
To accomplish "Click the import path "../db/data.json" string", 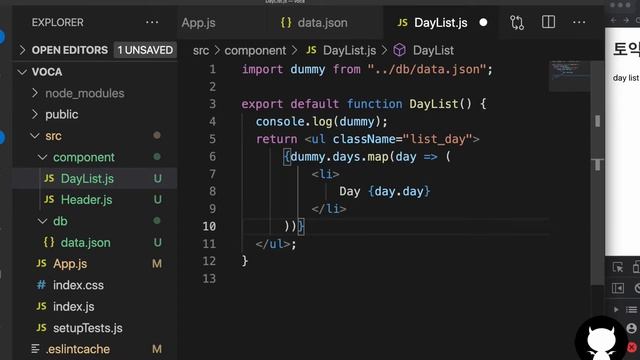I will pos(427,69).
